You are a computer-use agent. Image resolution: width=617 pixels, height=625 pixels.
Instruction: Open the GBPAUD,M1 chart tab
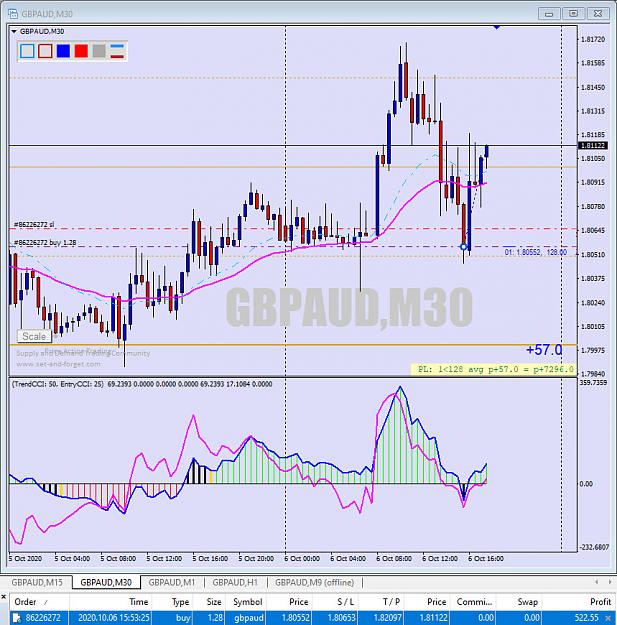(x=171, y=582)
